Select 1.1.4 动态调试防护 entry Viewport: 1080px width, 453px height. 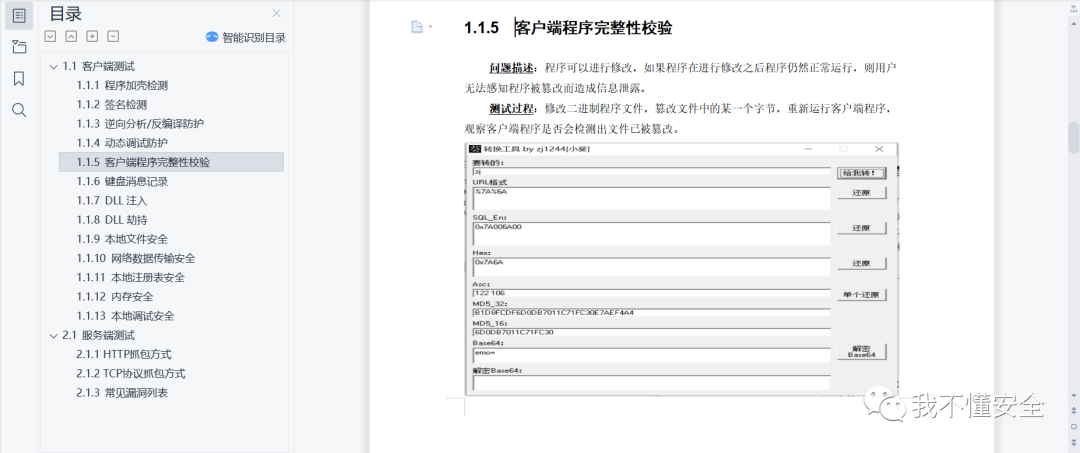122,143
